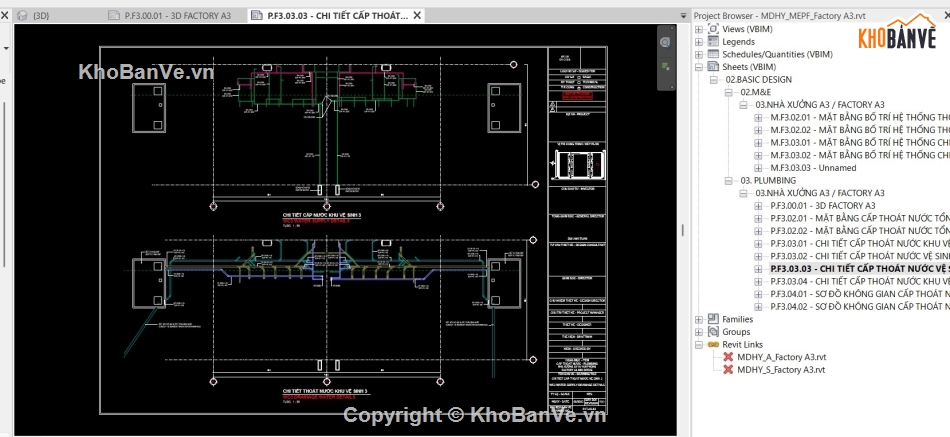Close the P.F3.03.03 view tab

coord(417,16)
